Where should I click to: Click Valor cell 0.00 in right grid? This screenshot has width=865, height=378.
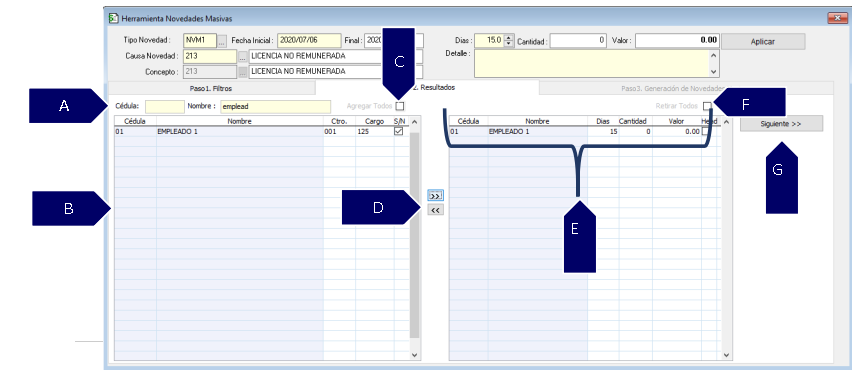pos(676,132)
